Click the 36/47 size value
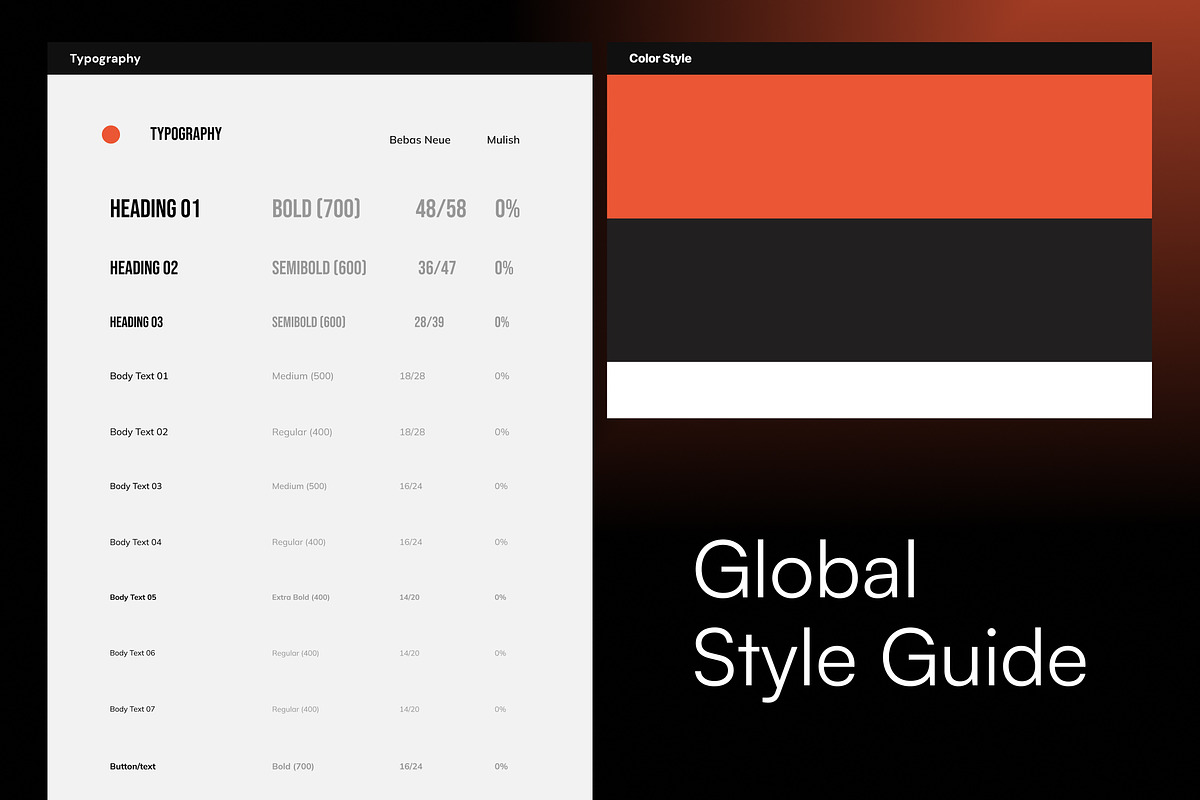 [437, 268]
